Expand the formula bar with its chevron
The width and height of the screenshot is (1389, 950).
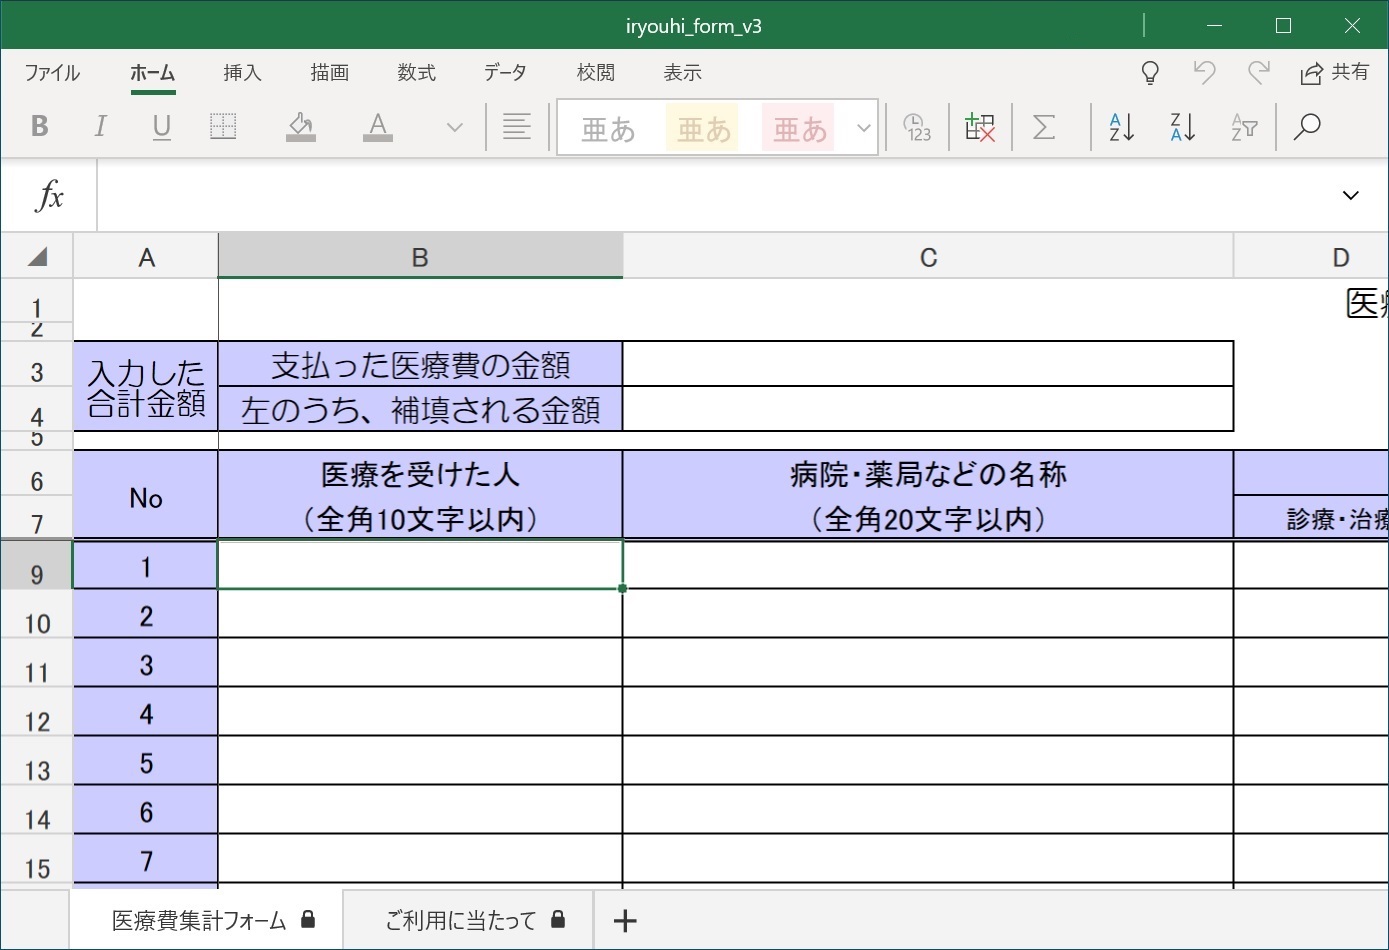[x=1350, y=194]
